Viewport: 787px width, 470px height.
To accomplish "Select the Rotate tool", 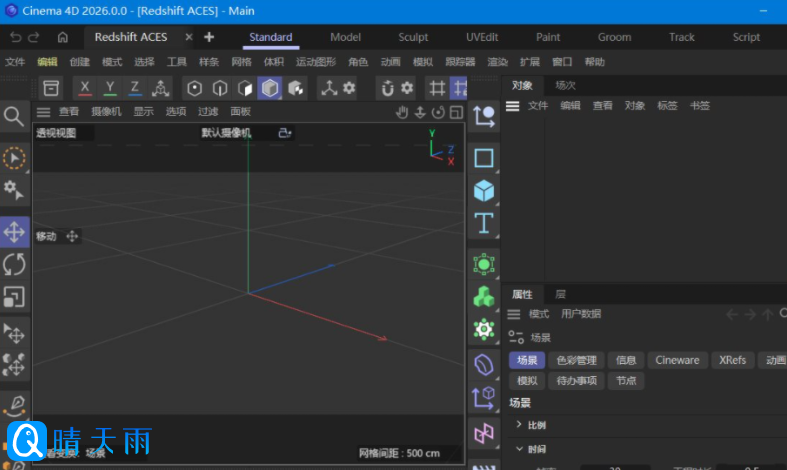I will click(15, 265).
